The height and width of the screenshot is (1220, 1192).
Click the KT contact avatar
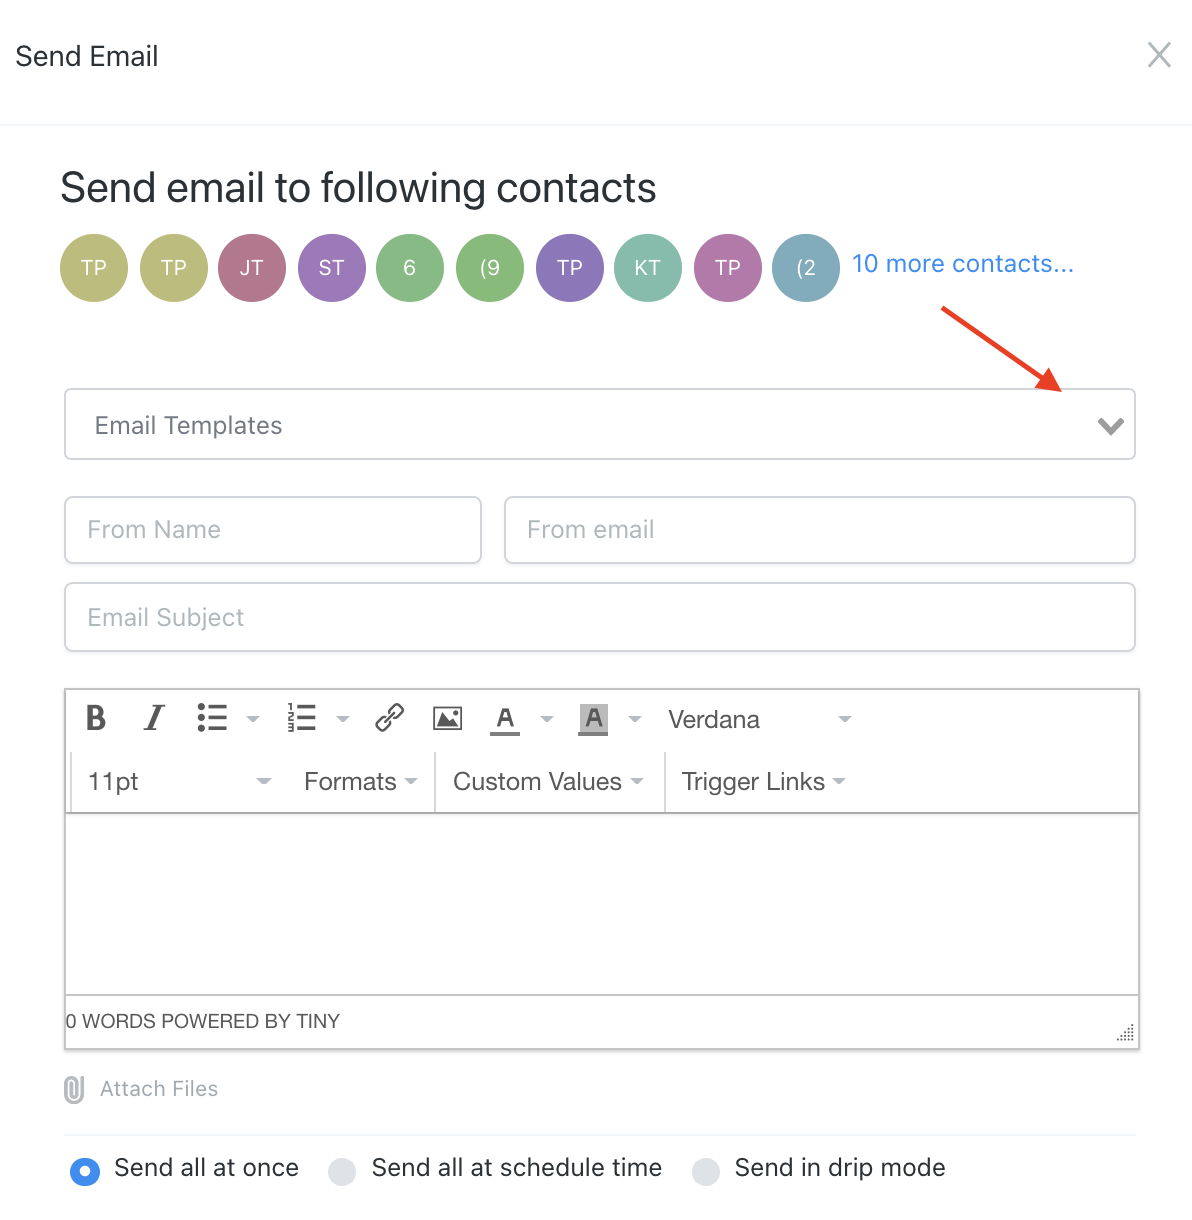coord(648,268)
